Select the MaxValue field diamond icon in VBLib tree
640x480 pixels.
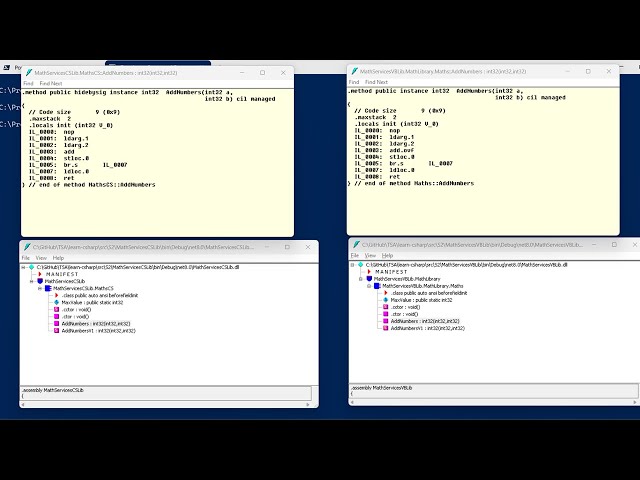(385, 300)
